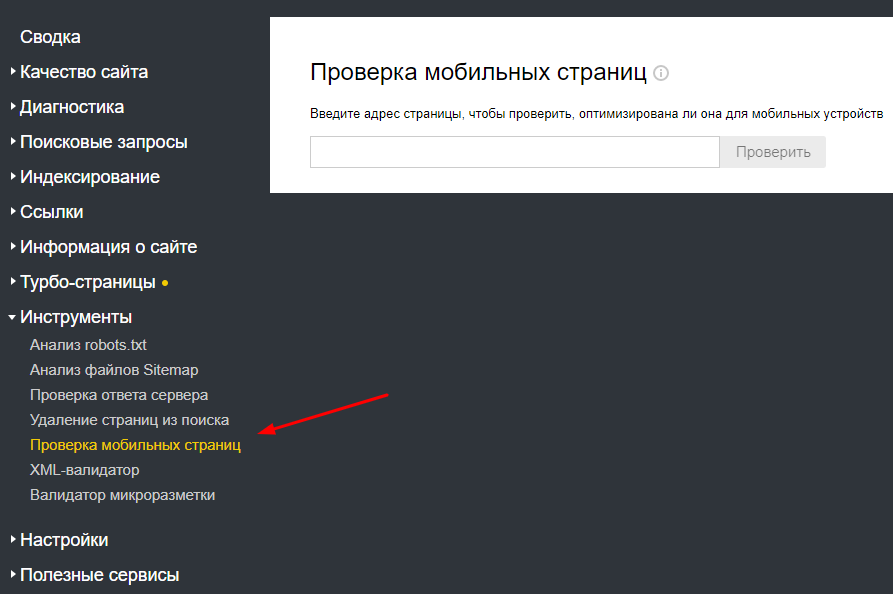Expand the Диагностика arrow
This screenshot has width=893, height=594.
pyautogui.click(x=13, y=106)
